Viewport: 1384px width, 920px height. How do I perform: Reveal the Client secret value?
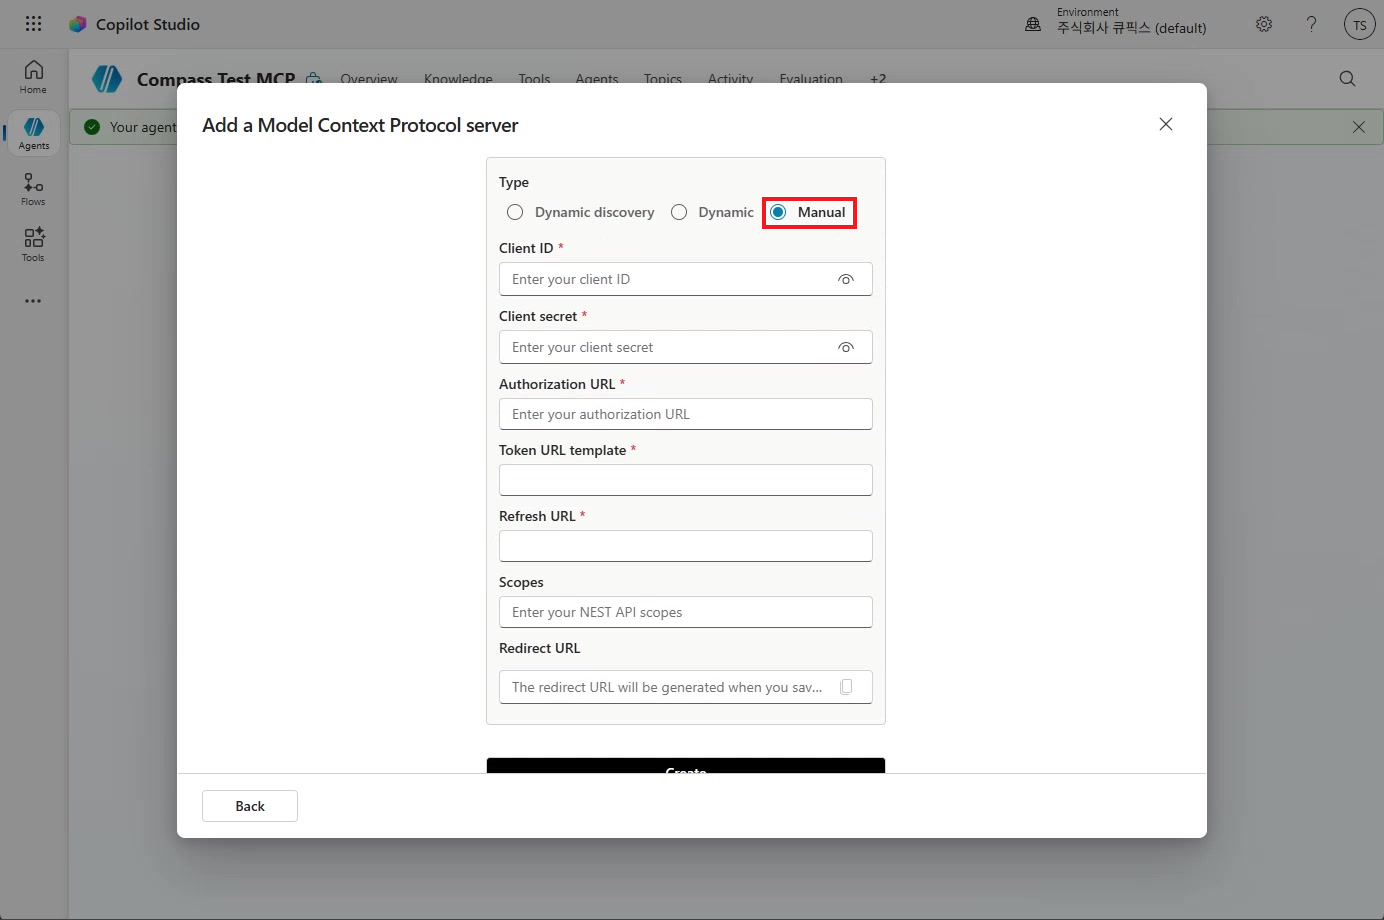click(x=846, y=347)
